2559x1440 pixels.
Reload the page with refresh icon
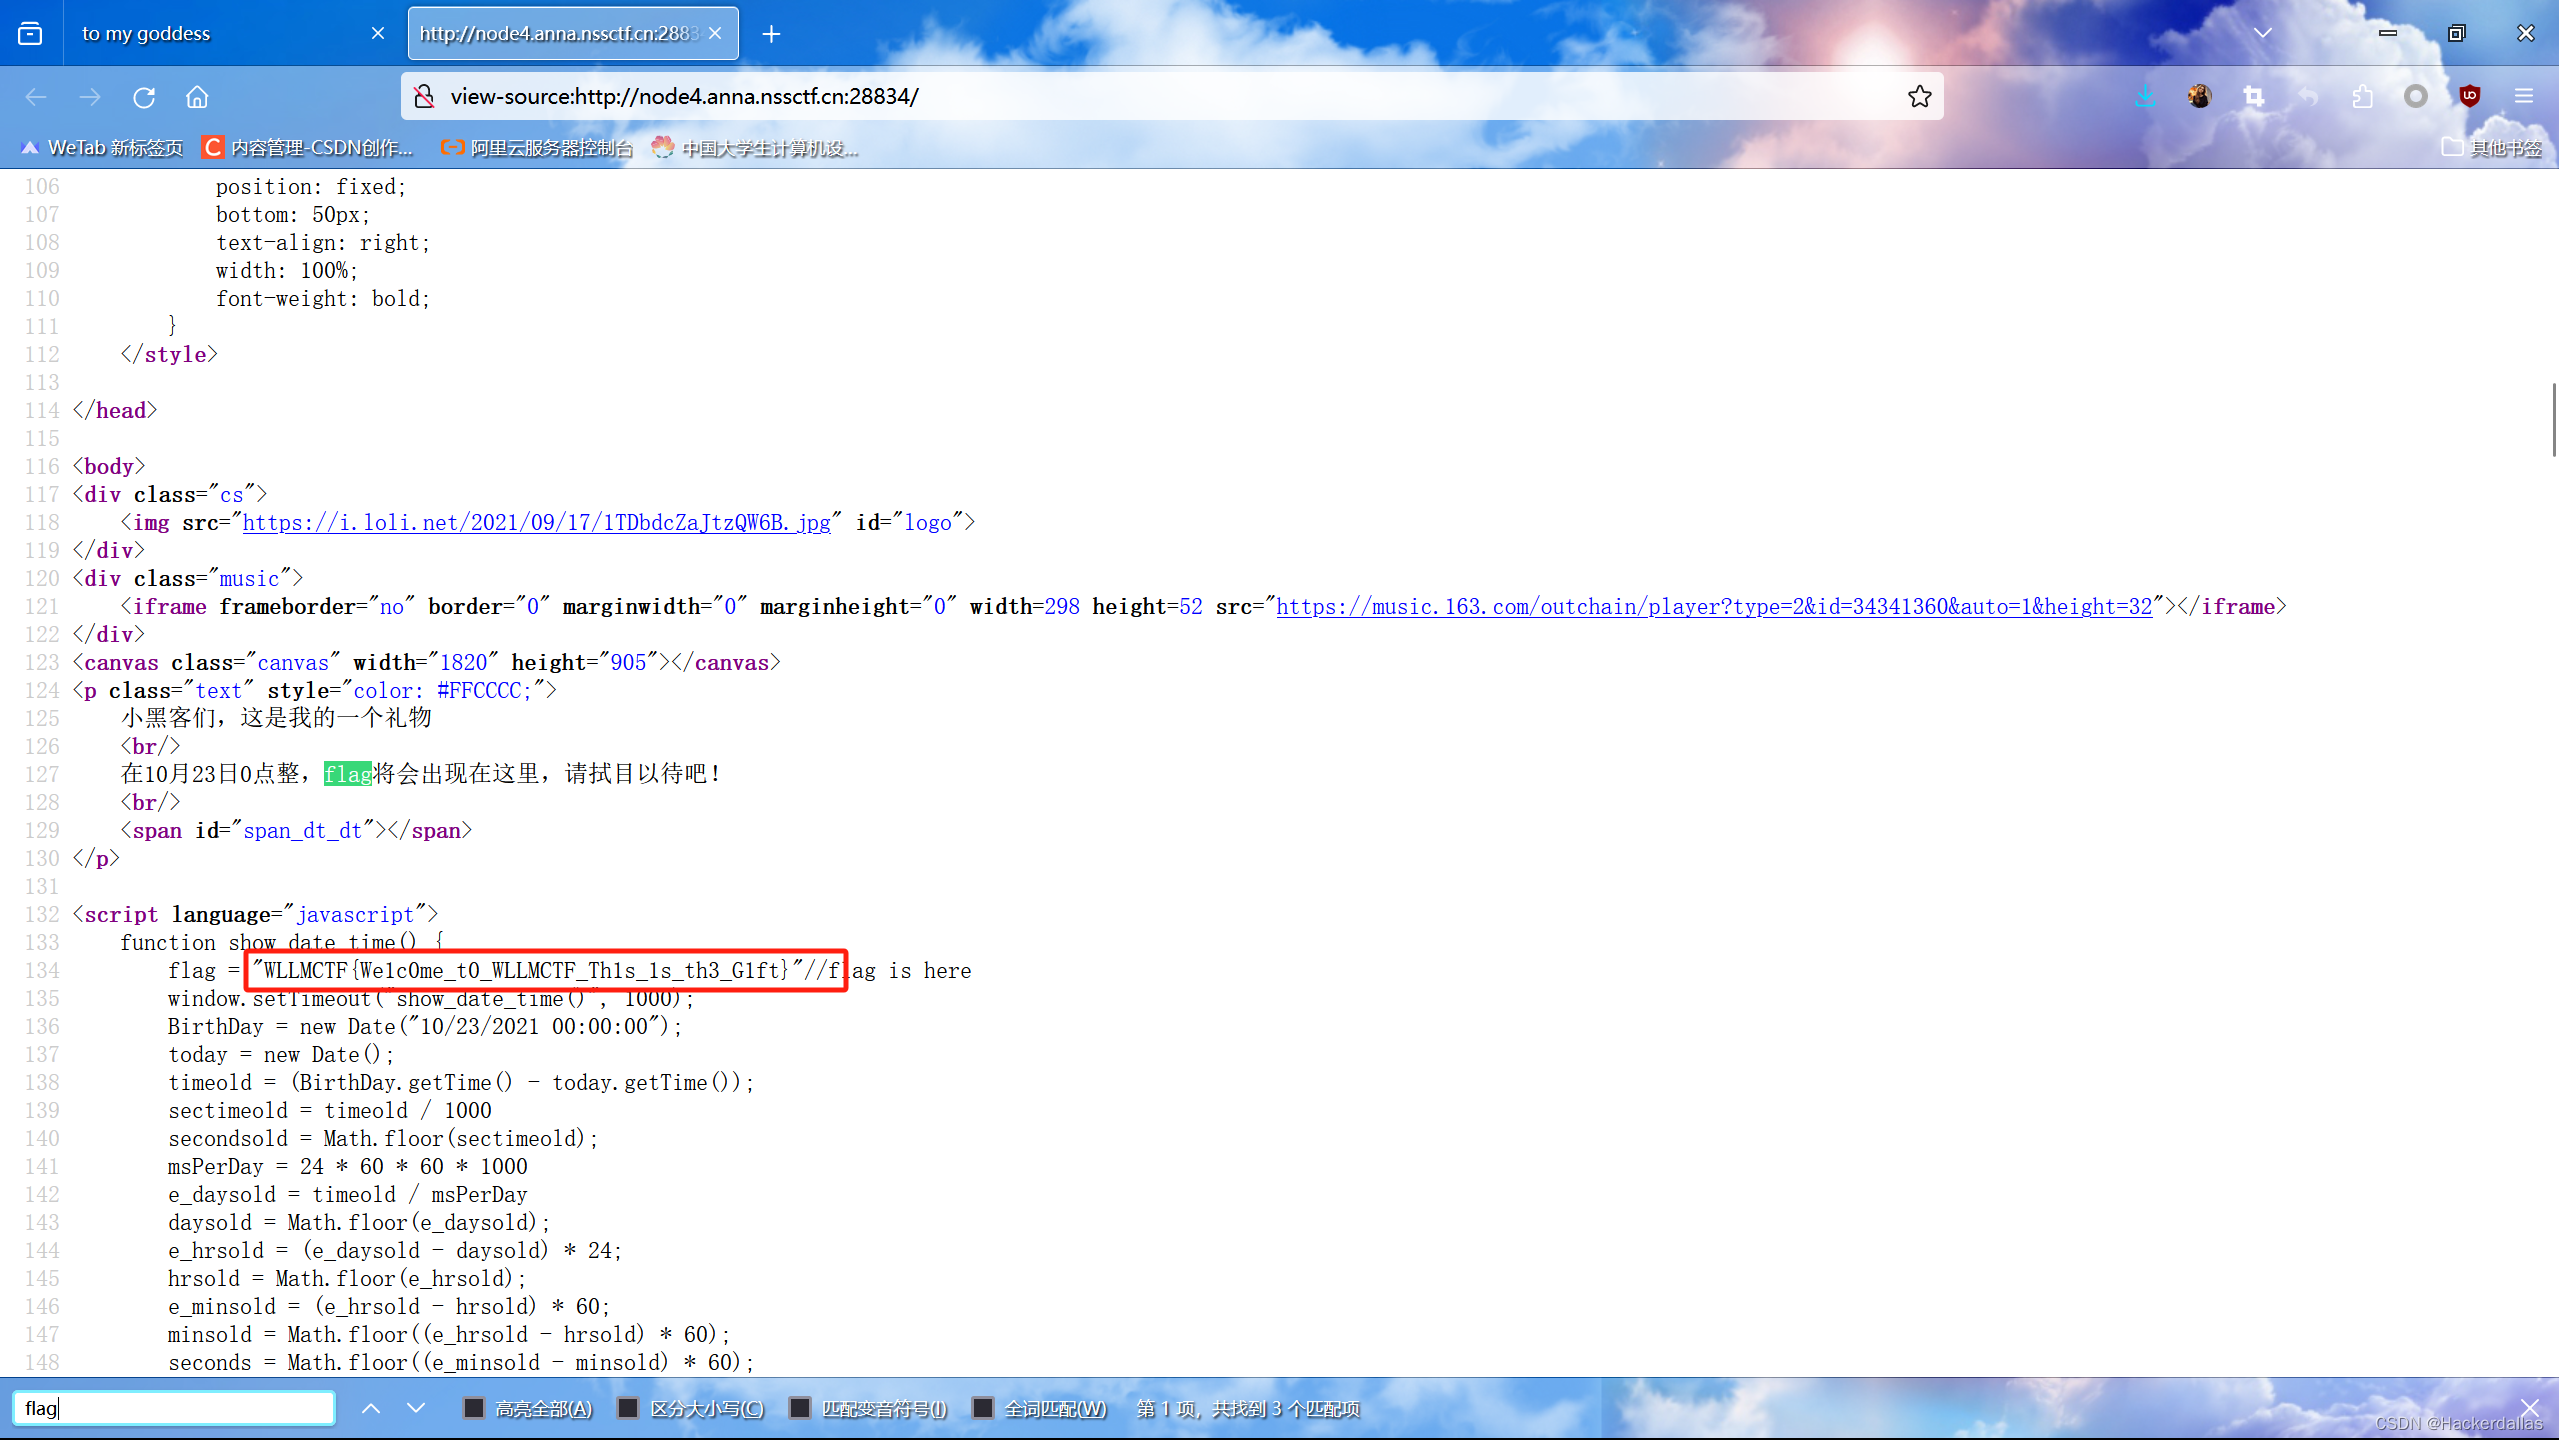click(x=144, y=96)
